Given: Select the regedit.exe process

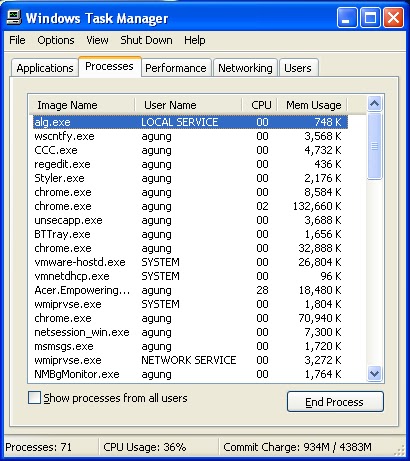Looking at the screenshot, I should pos(190,164).
